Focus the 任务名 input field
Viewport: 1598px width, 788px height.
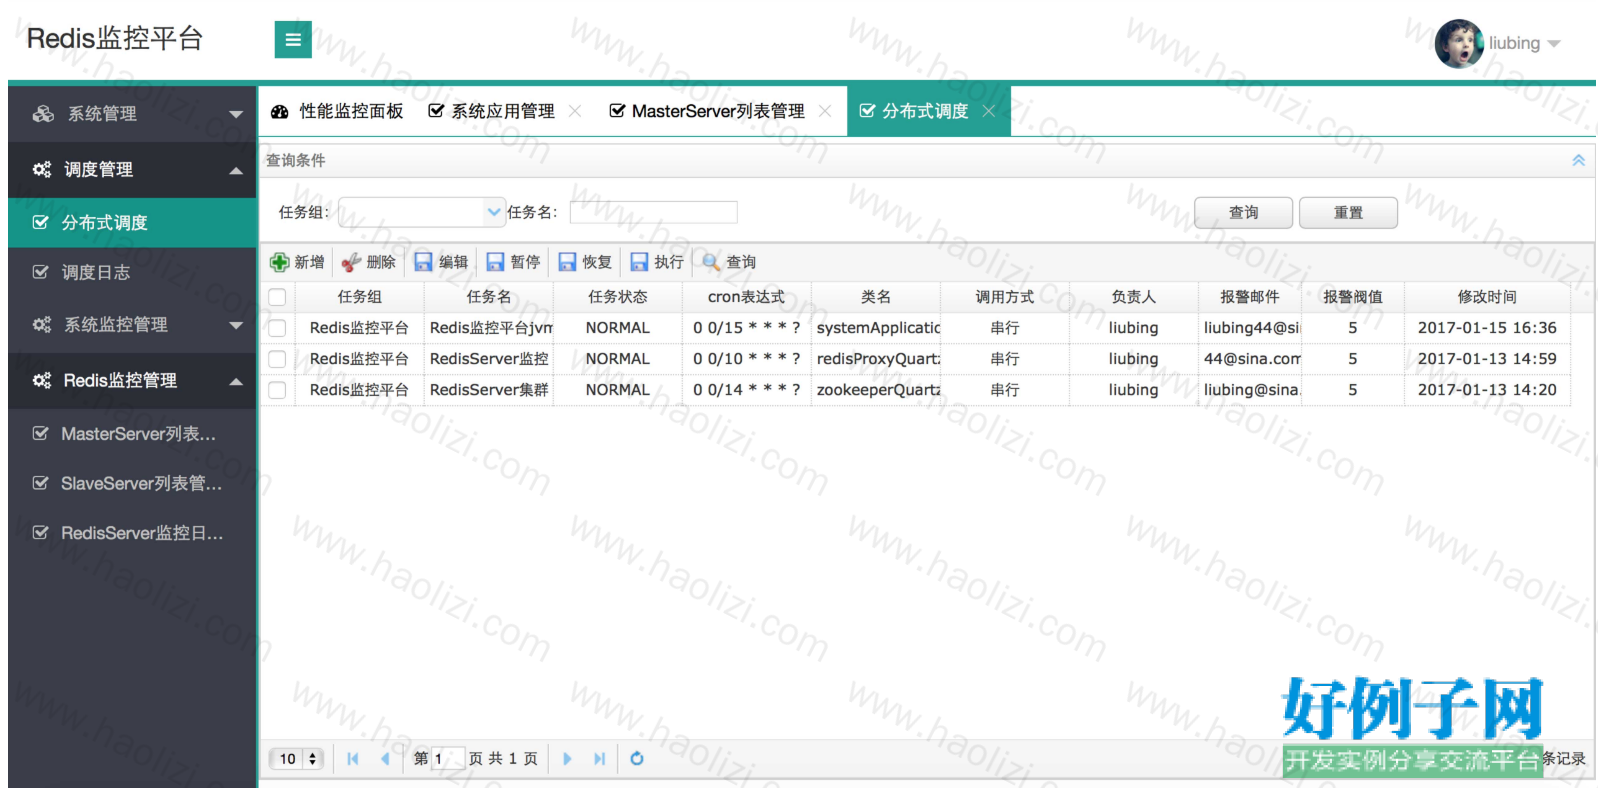point(653,212)
